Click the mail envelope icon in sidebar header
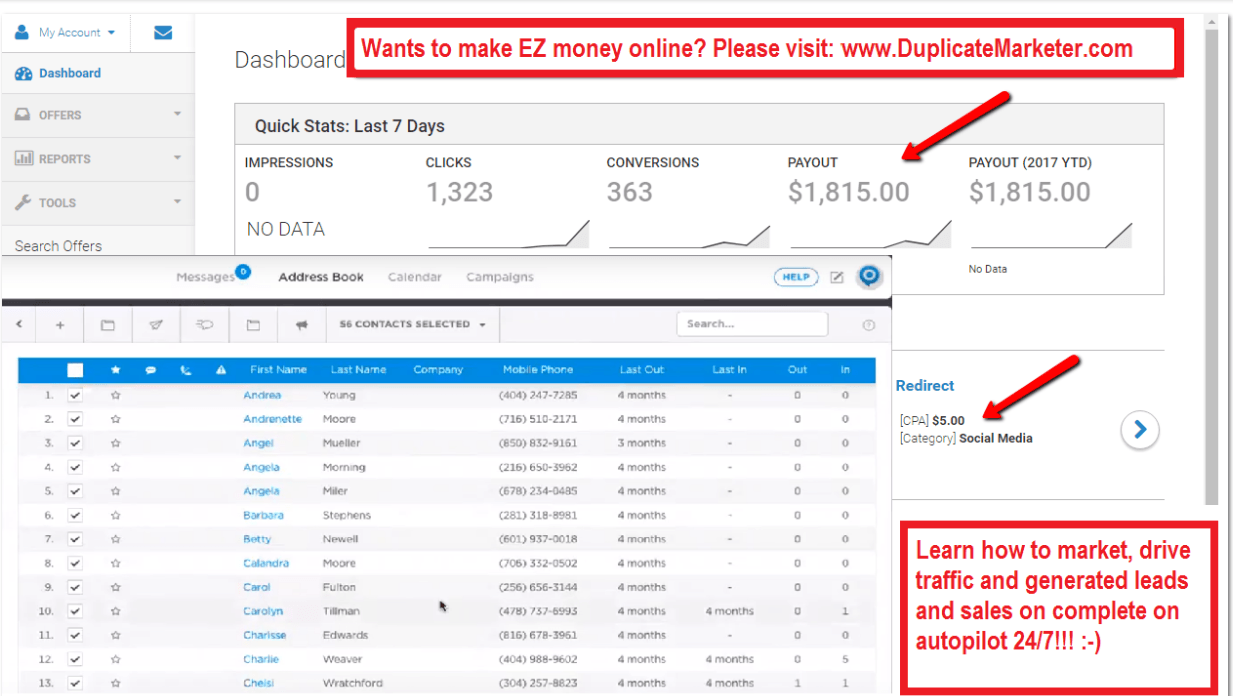Viewport: 1233px width, 696px height. pos(163,32)
